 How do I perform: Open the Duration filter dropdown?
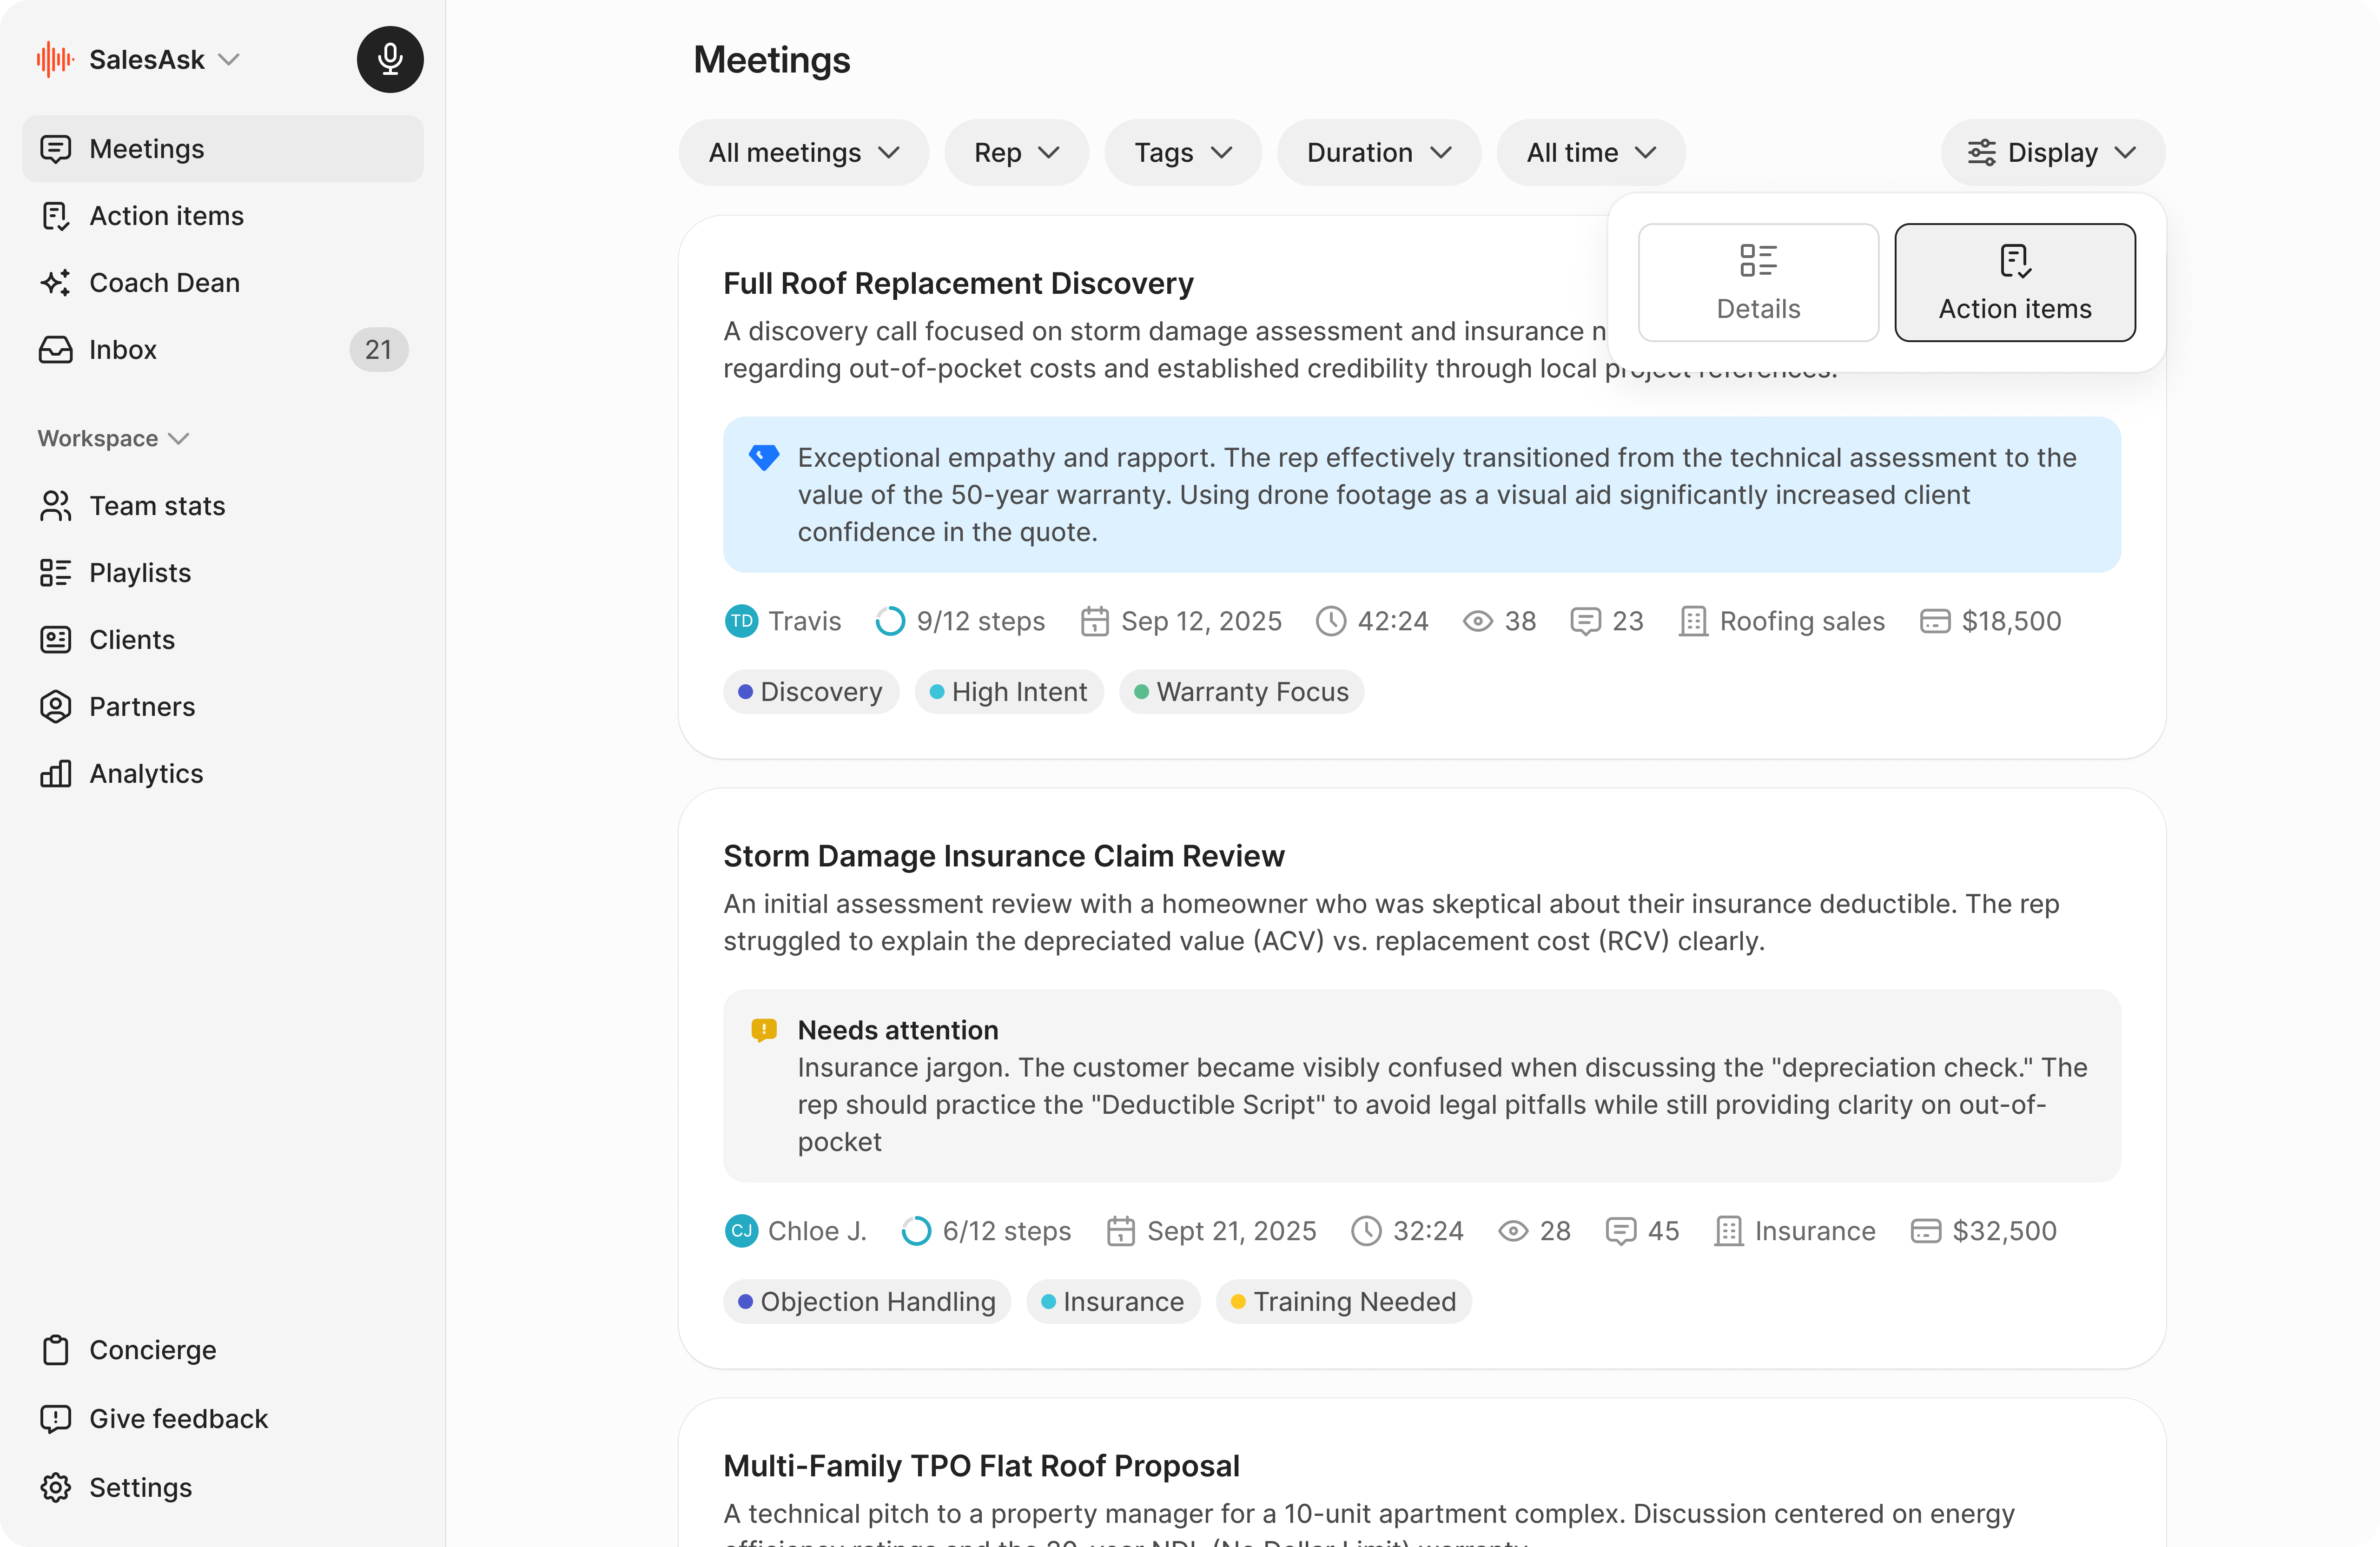point(1378,153)
